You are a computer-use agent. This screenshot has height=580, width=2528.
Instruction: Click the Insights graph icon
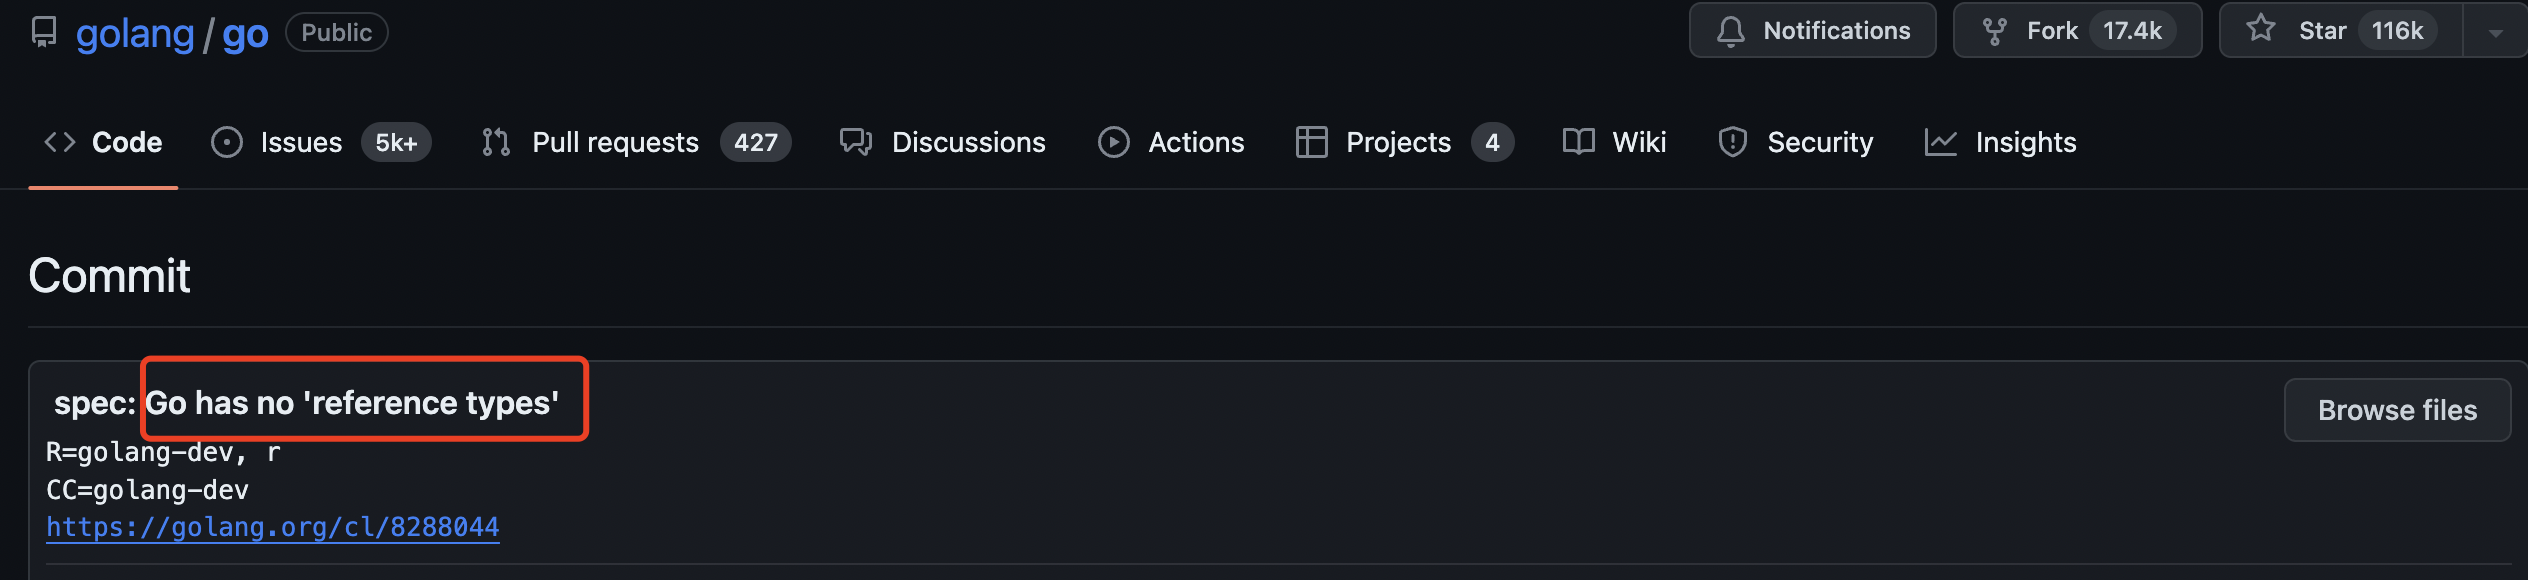click(1940, 142)
